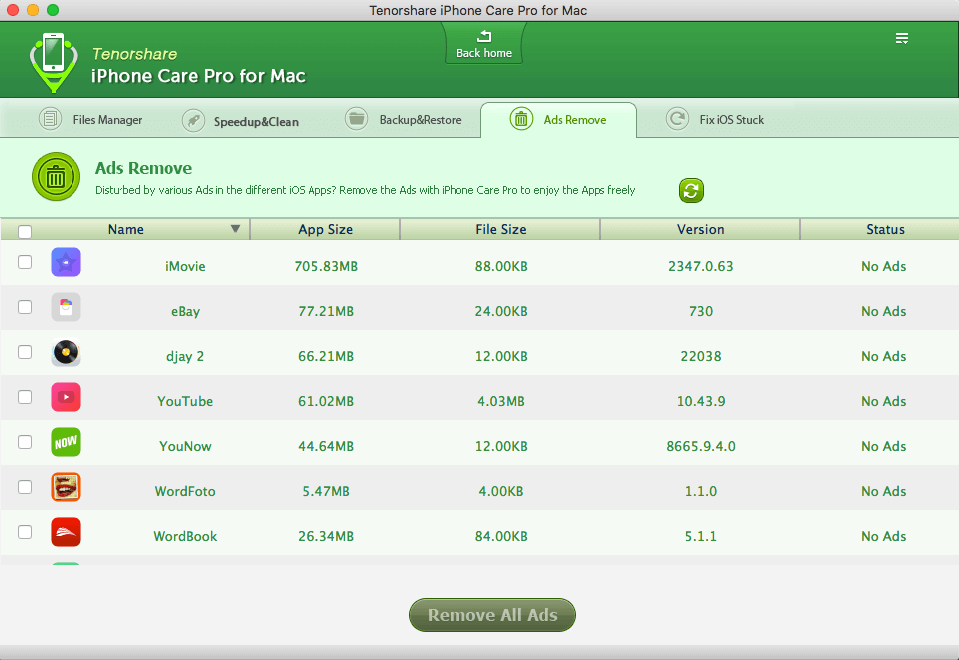Click the 4.03MB file size cell

click(x=501, y=401)
